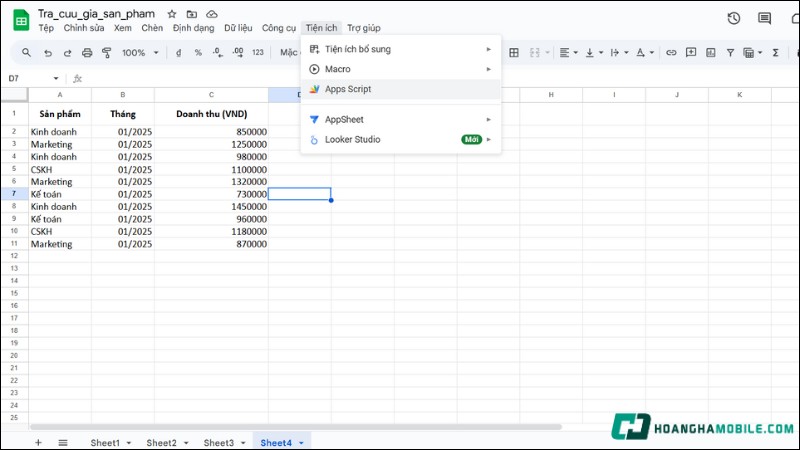This screenshot has height=450, width=800.
Task: Click the horizontal align icon
Action: pyautogui.click(x=564, y=53)
